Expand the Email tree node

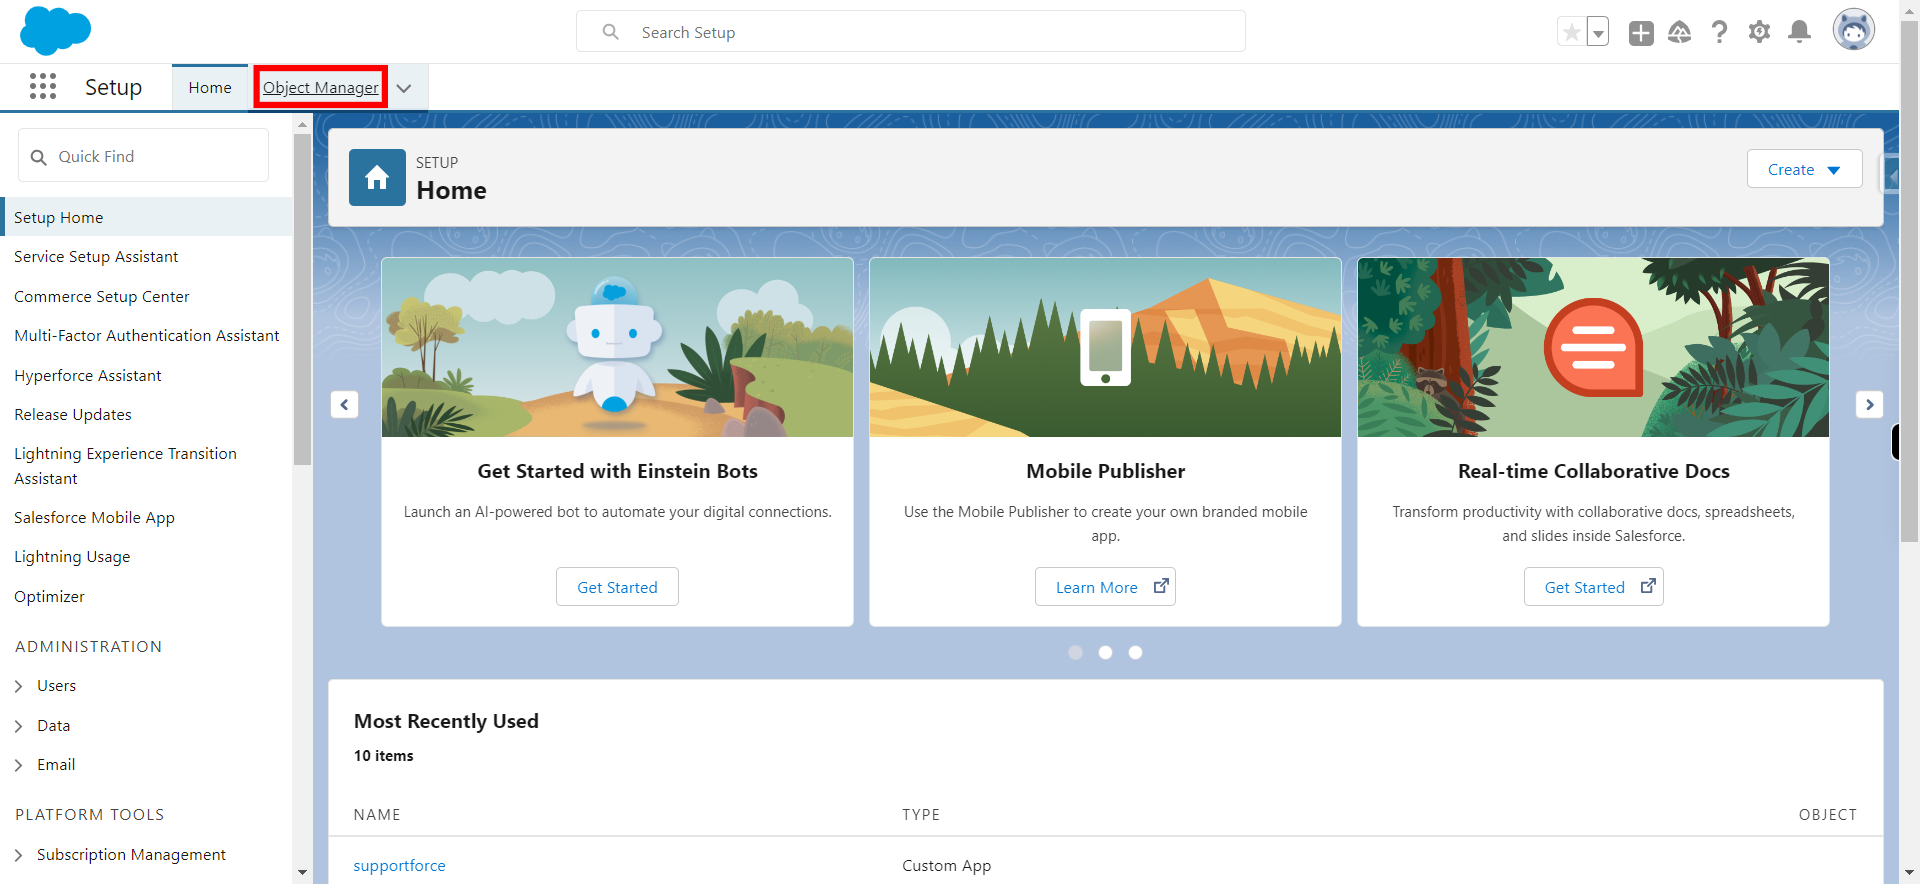pyautogui.click(x=19, y=765)
